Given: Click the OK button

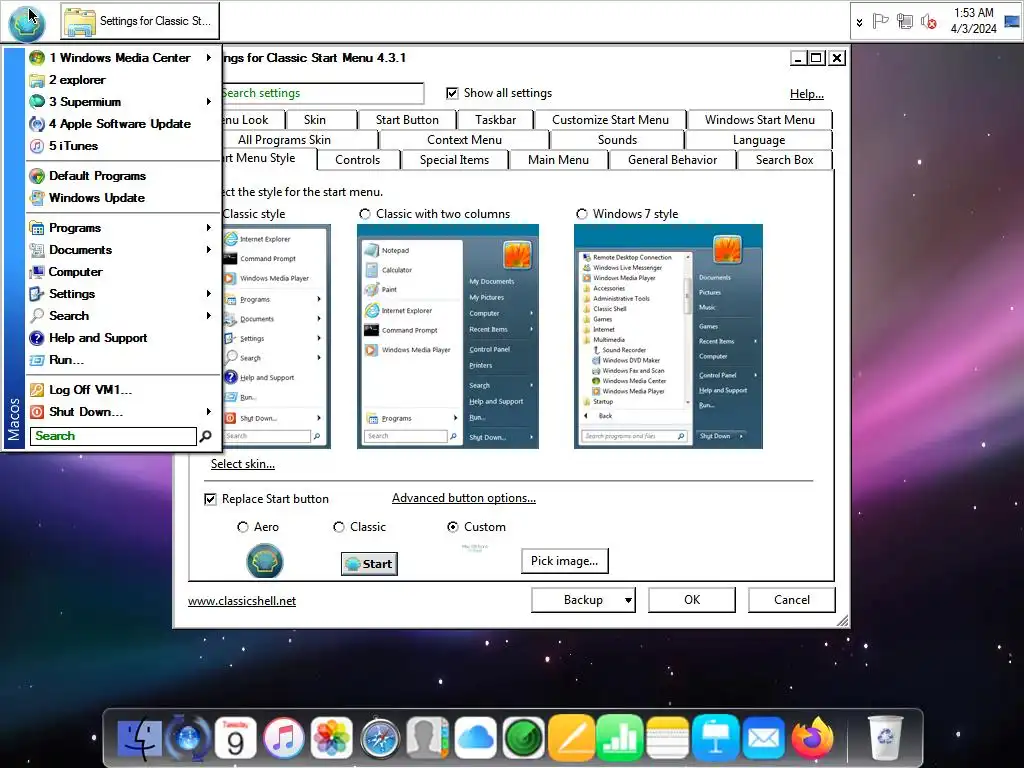Looking at the screenshot, I should coord(692,600).
